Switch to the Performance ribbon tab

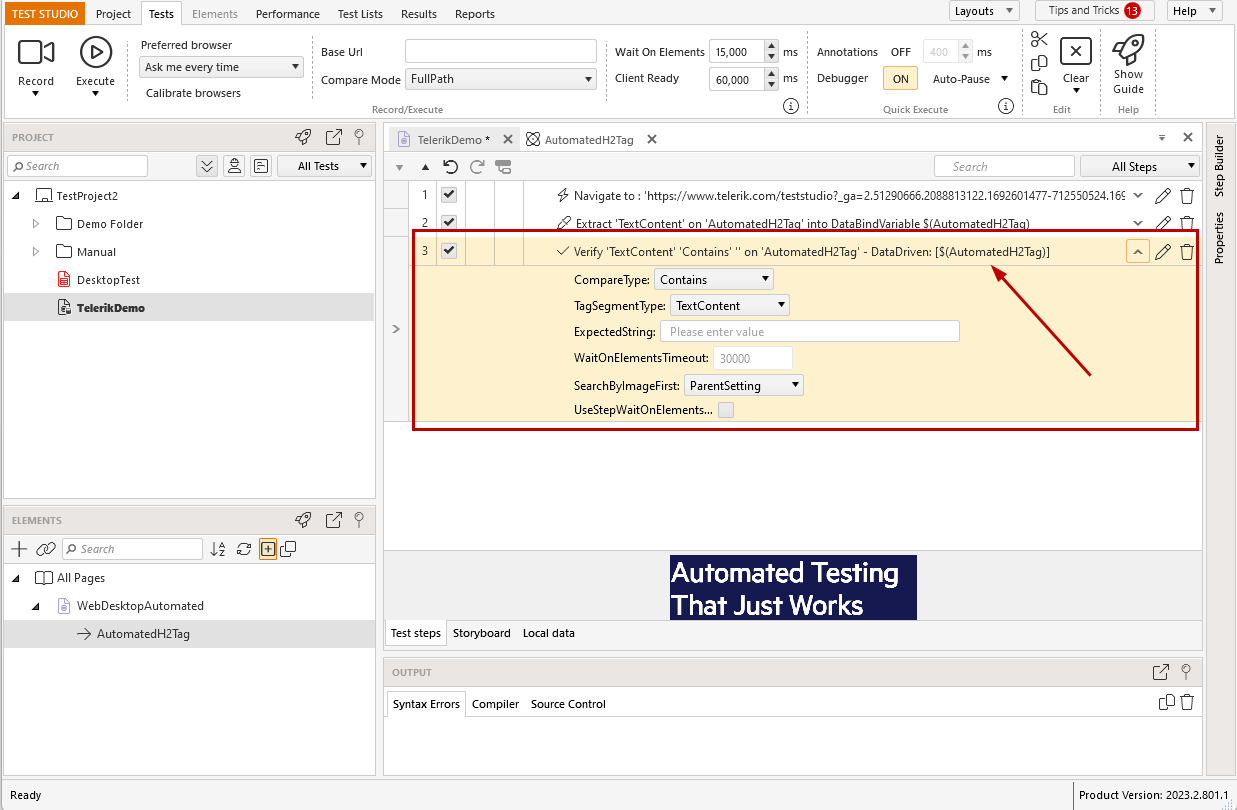pyautogui.click(x=288, y=14)
